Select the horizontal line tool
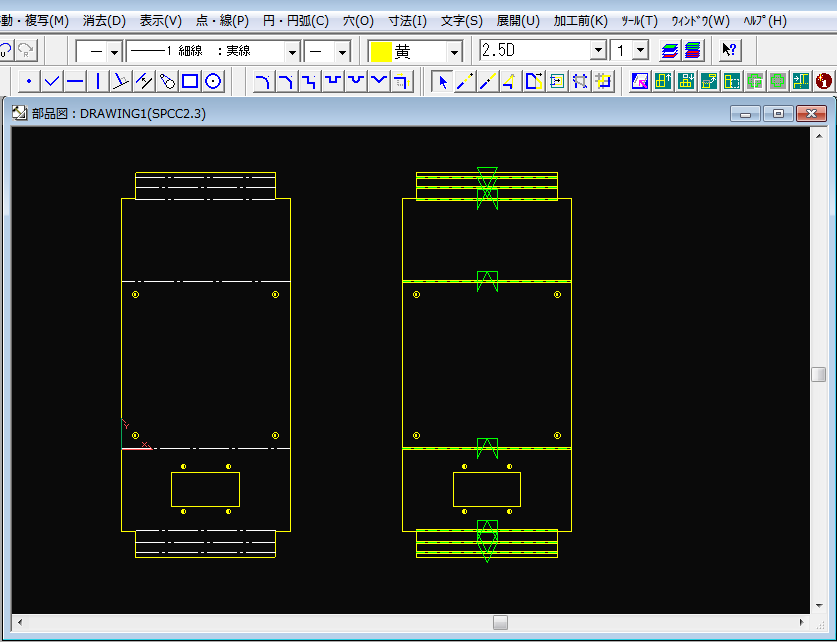This screenshot has height=642, width=837. [x=75, y=82]
